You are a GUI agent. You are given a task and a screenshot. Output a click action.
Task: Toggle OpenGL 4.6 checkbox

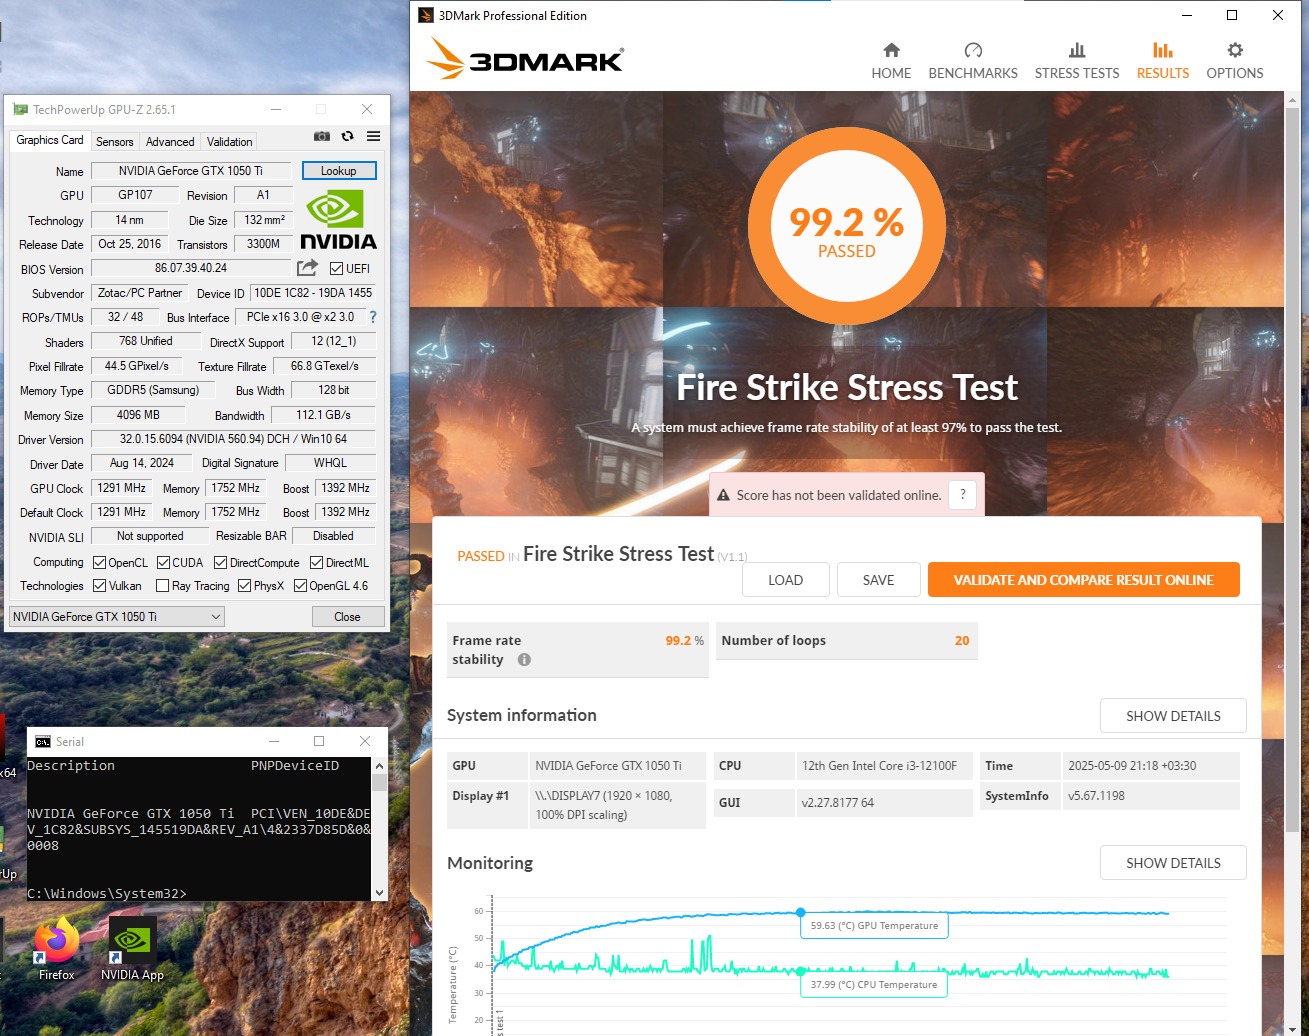coord(300,586)
